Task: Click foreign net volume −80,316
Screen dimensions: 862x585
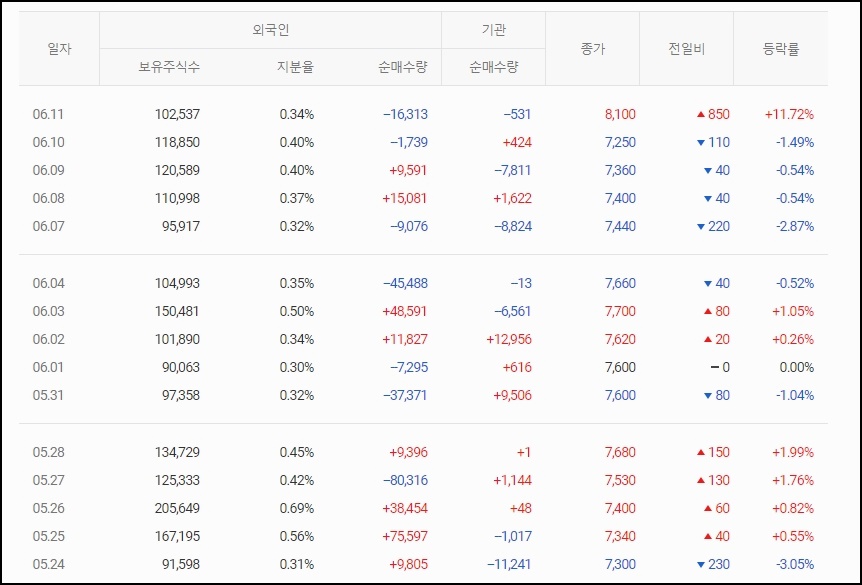Action: point(405,481)
